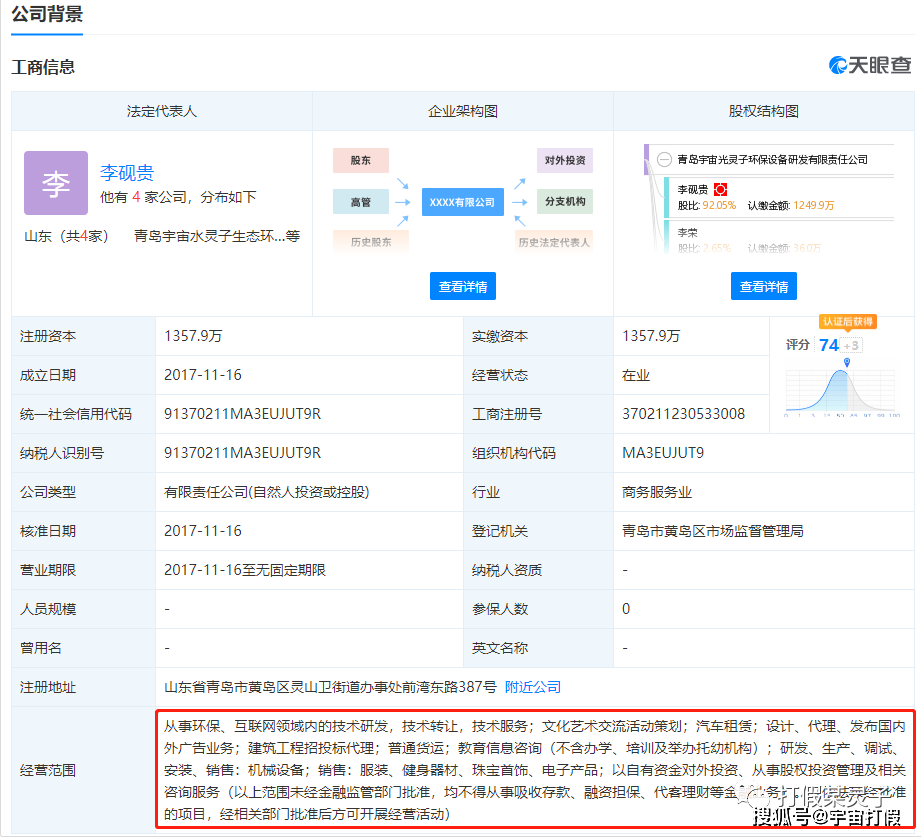This screenshot has height=837, width=921.
Task: Click the 认证后获得 orange badge
Action: [x=847, y=322]
